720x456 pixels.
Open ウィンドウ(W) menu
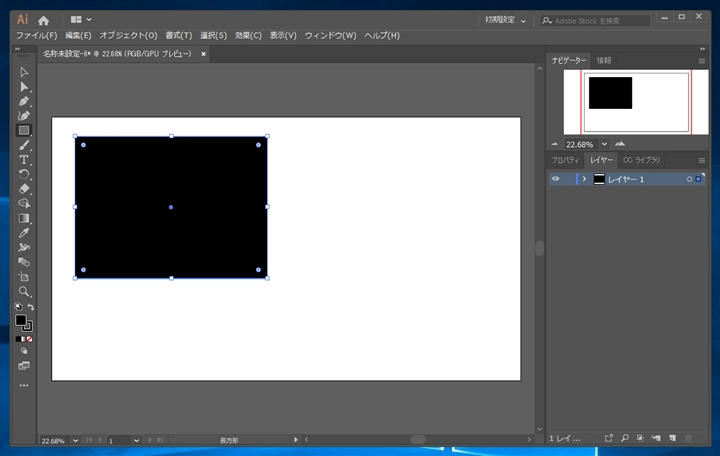[331, 35]
